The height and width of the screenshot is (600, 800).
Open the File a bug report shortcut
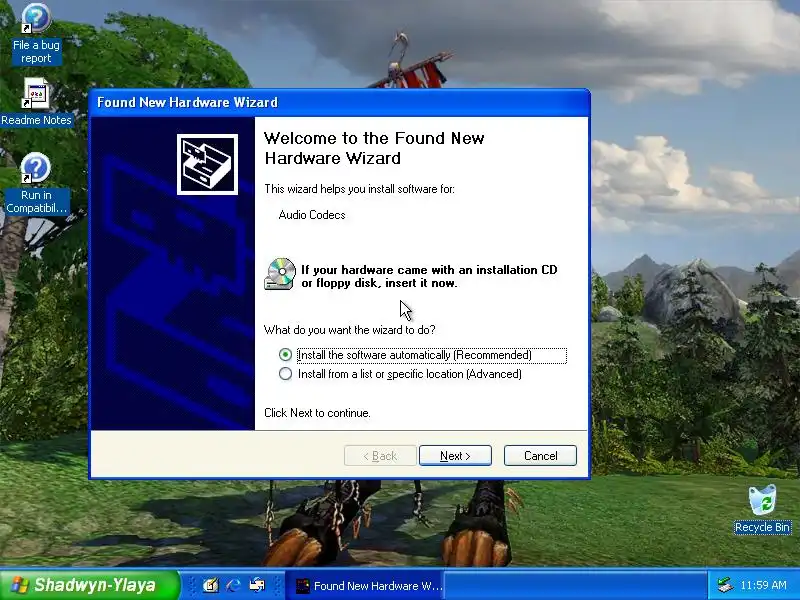(x=36, y=34)
